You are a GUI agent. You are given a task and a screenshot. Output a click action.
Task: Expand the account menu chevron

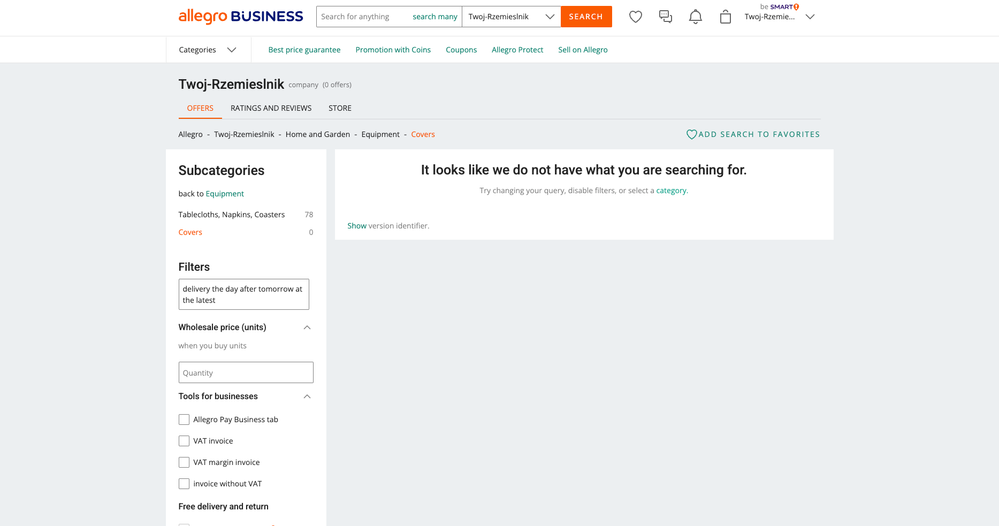810,17
